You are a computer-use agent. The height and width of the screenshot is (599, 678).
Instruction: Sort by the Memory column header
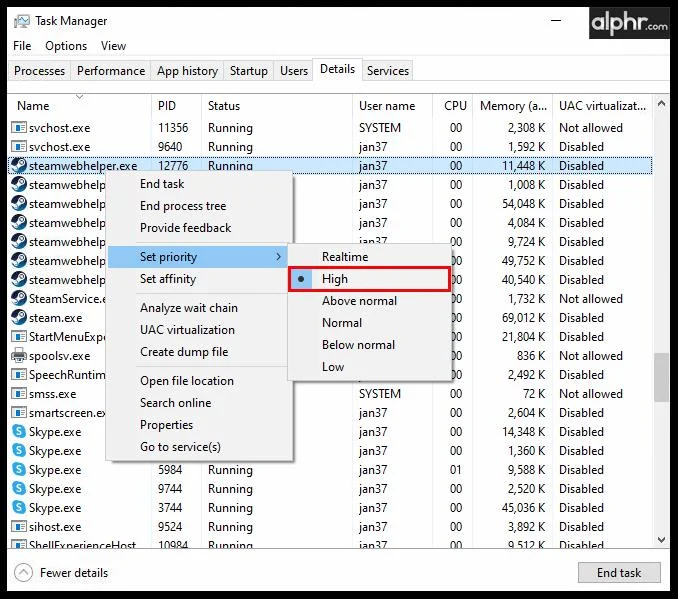(513, 106)
